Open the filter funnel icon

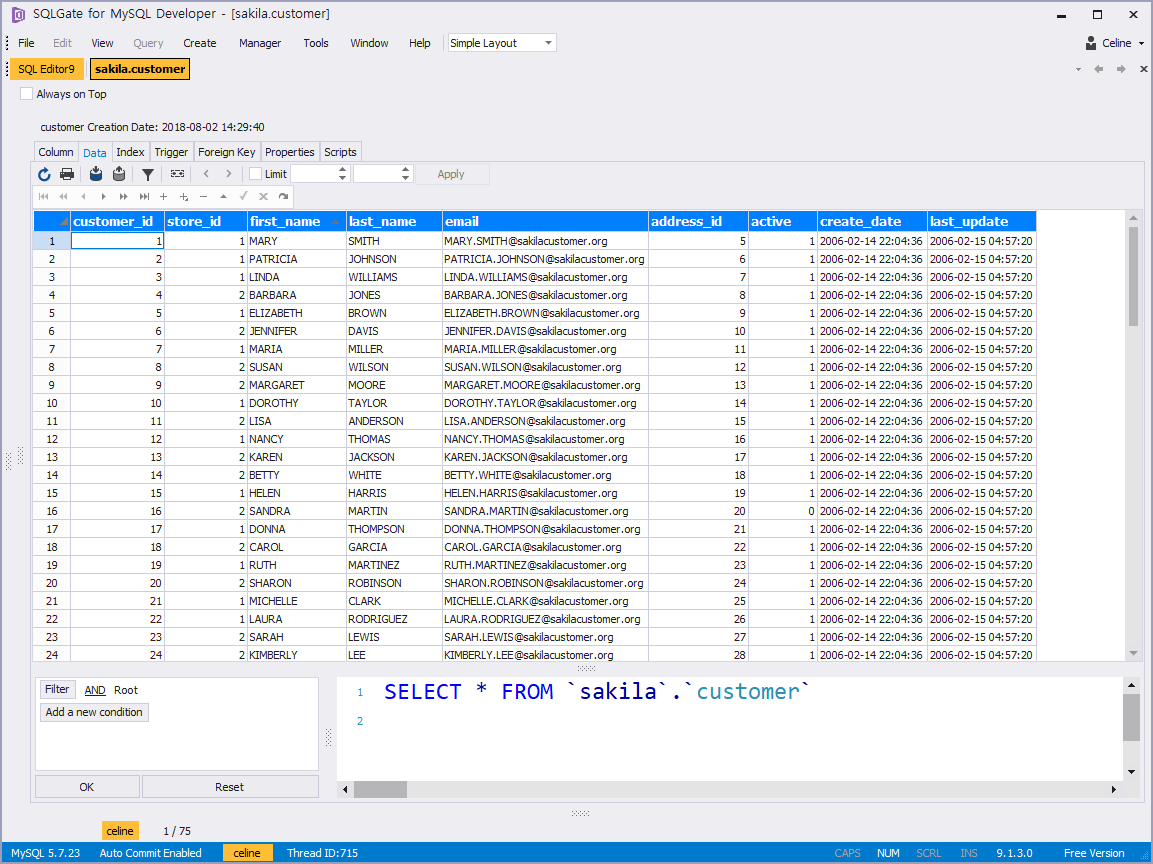[x=148, y=174]
